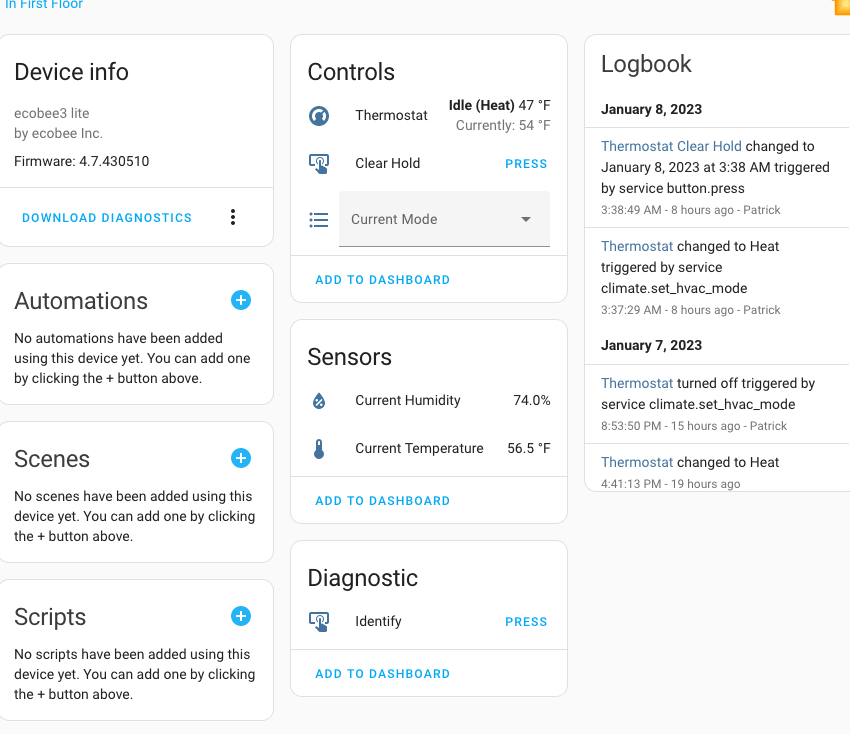
Task: Click the Thermostat climate icon in Controls
Action: tap(319, 115)
